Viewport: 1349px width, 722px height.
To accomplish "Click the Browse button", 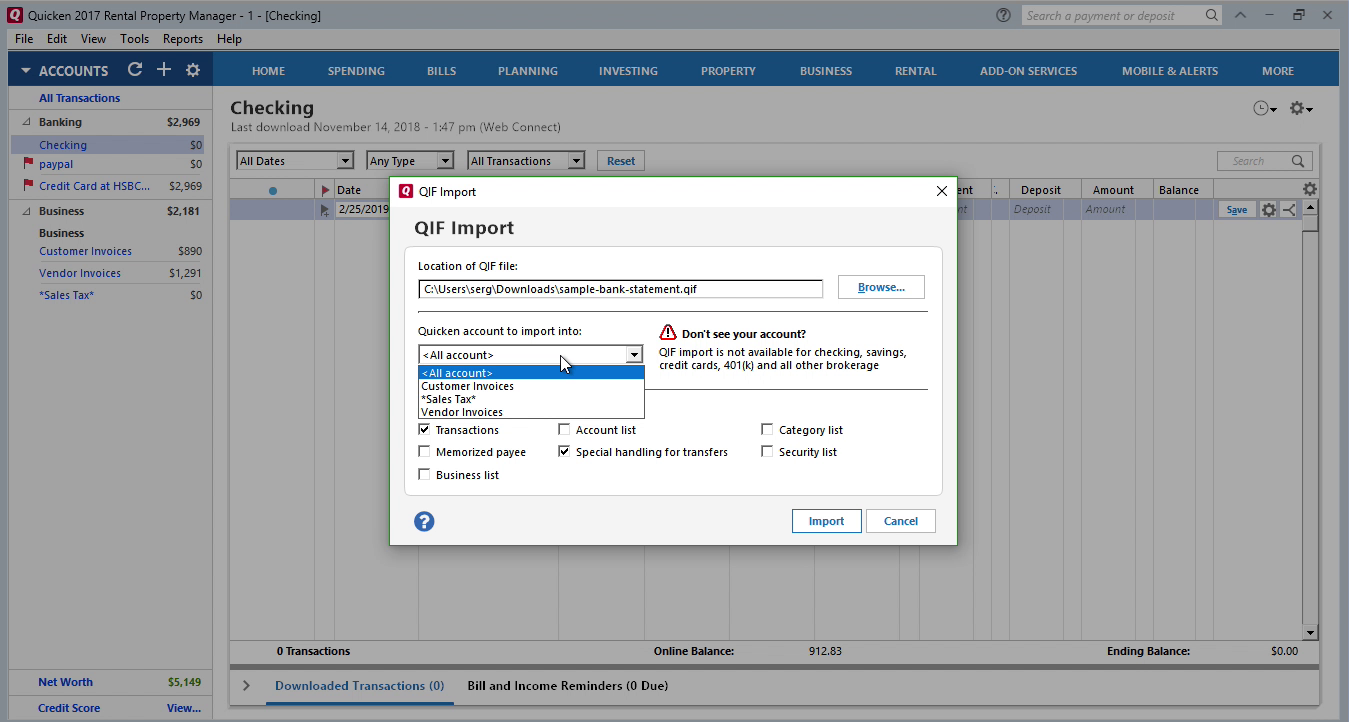I will coord(881,288).
